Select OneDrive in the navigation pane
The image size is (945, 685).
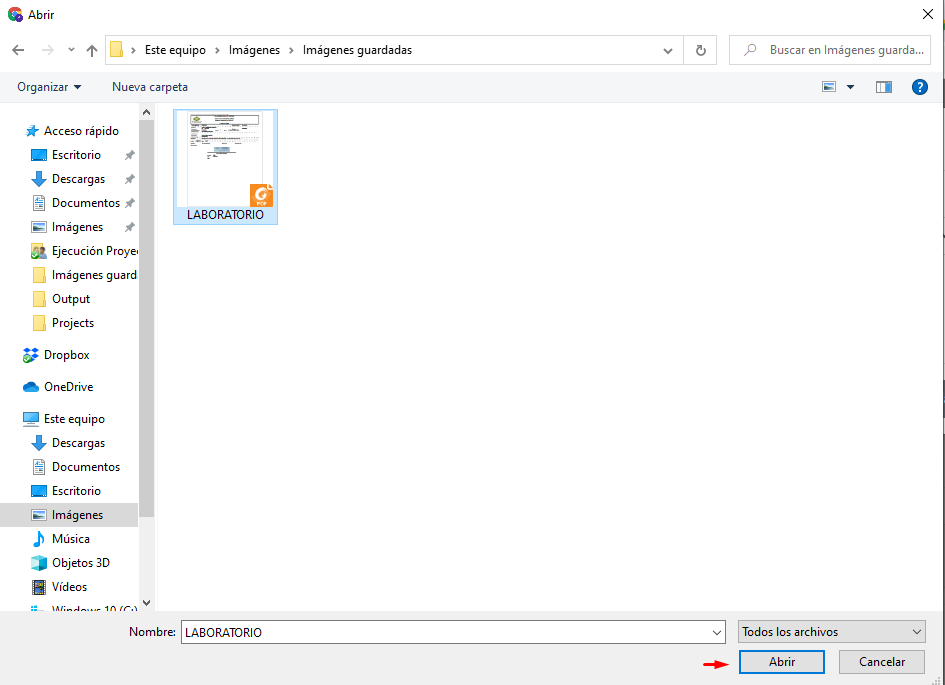pos(68,387)
